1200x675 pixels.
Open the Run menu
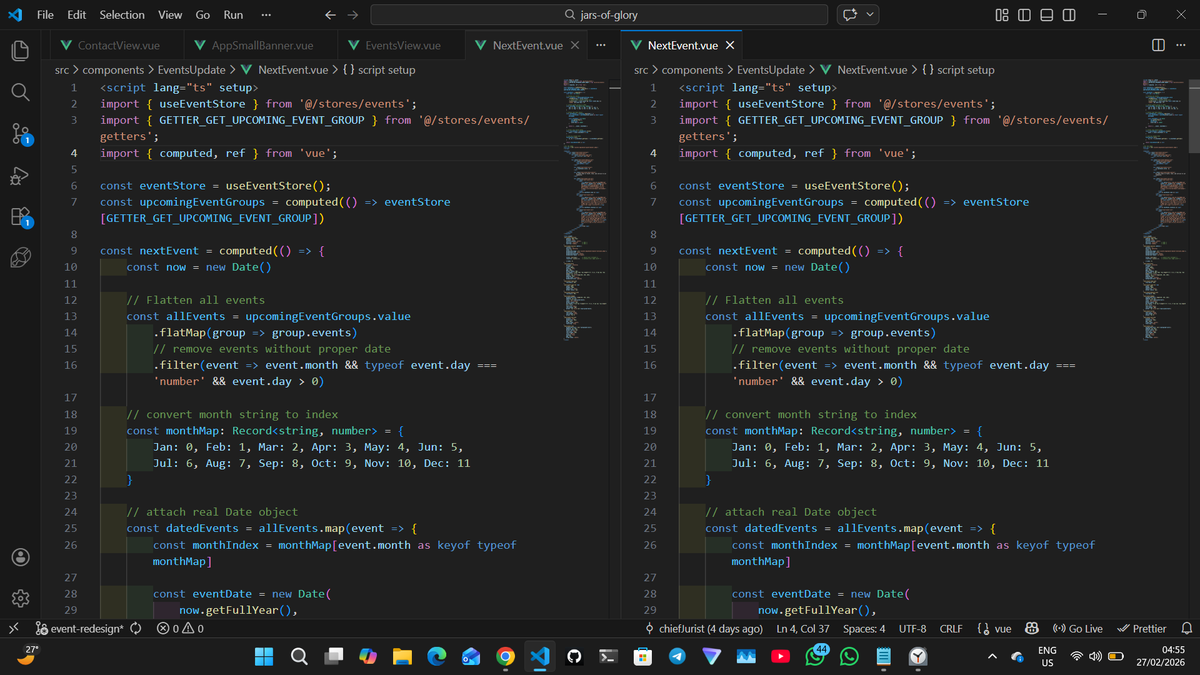click(x=233, y=15)
